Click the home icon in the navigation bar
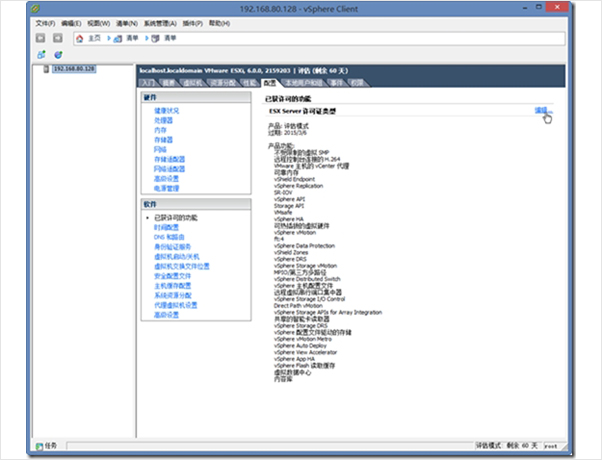This screenshot has width=602, height=460. [79, 38]
